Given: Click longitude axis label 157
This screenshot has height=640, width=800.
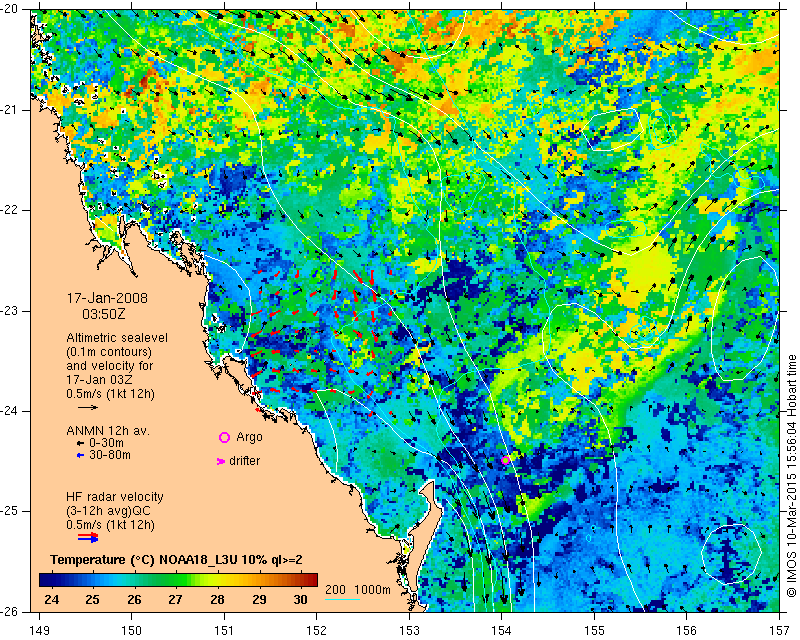Looking at the screenshot, I should click(780, 631).
